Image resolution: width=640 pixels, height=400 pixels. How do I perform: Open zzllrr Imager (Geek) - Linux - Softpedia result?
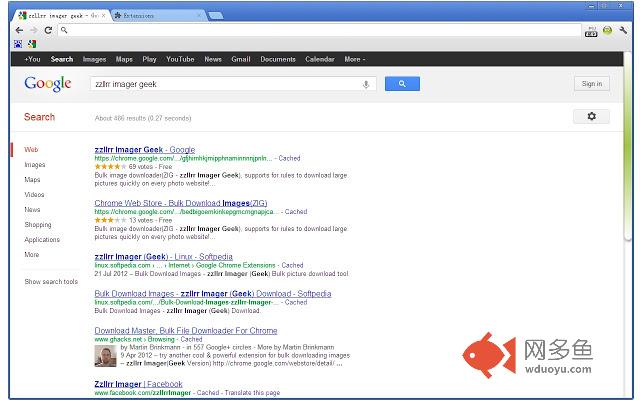click(163, 257)
